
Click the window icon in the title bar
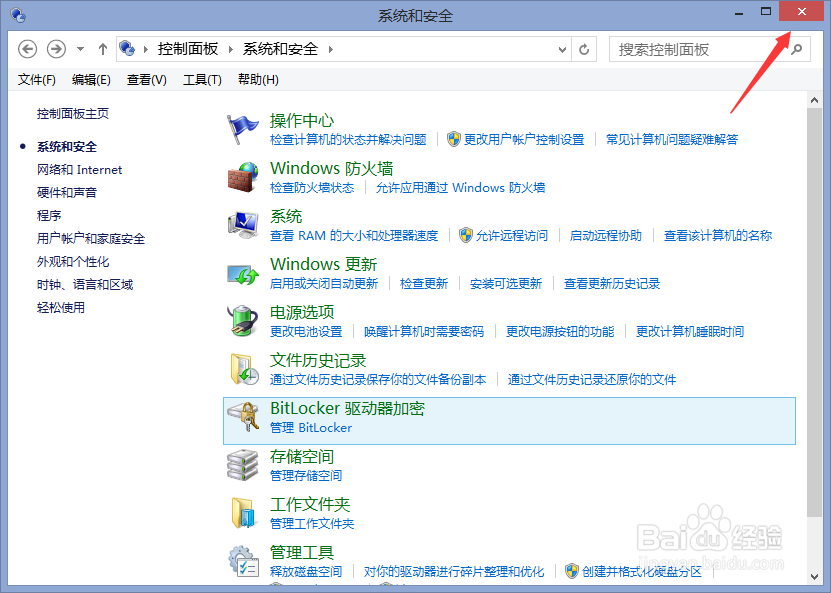point(18,15)
